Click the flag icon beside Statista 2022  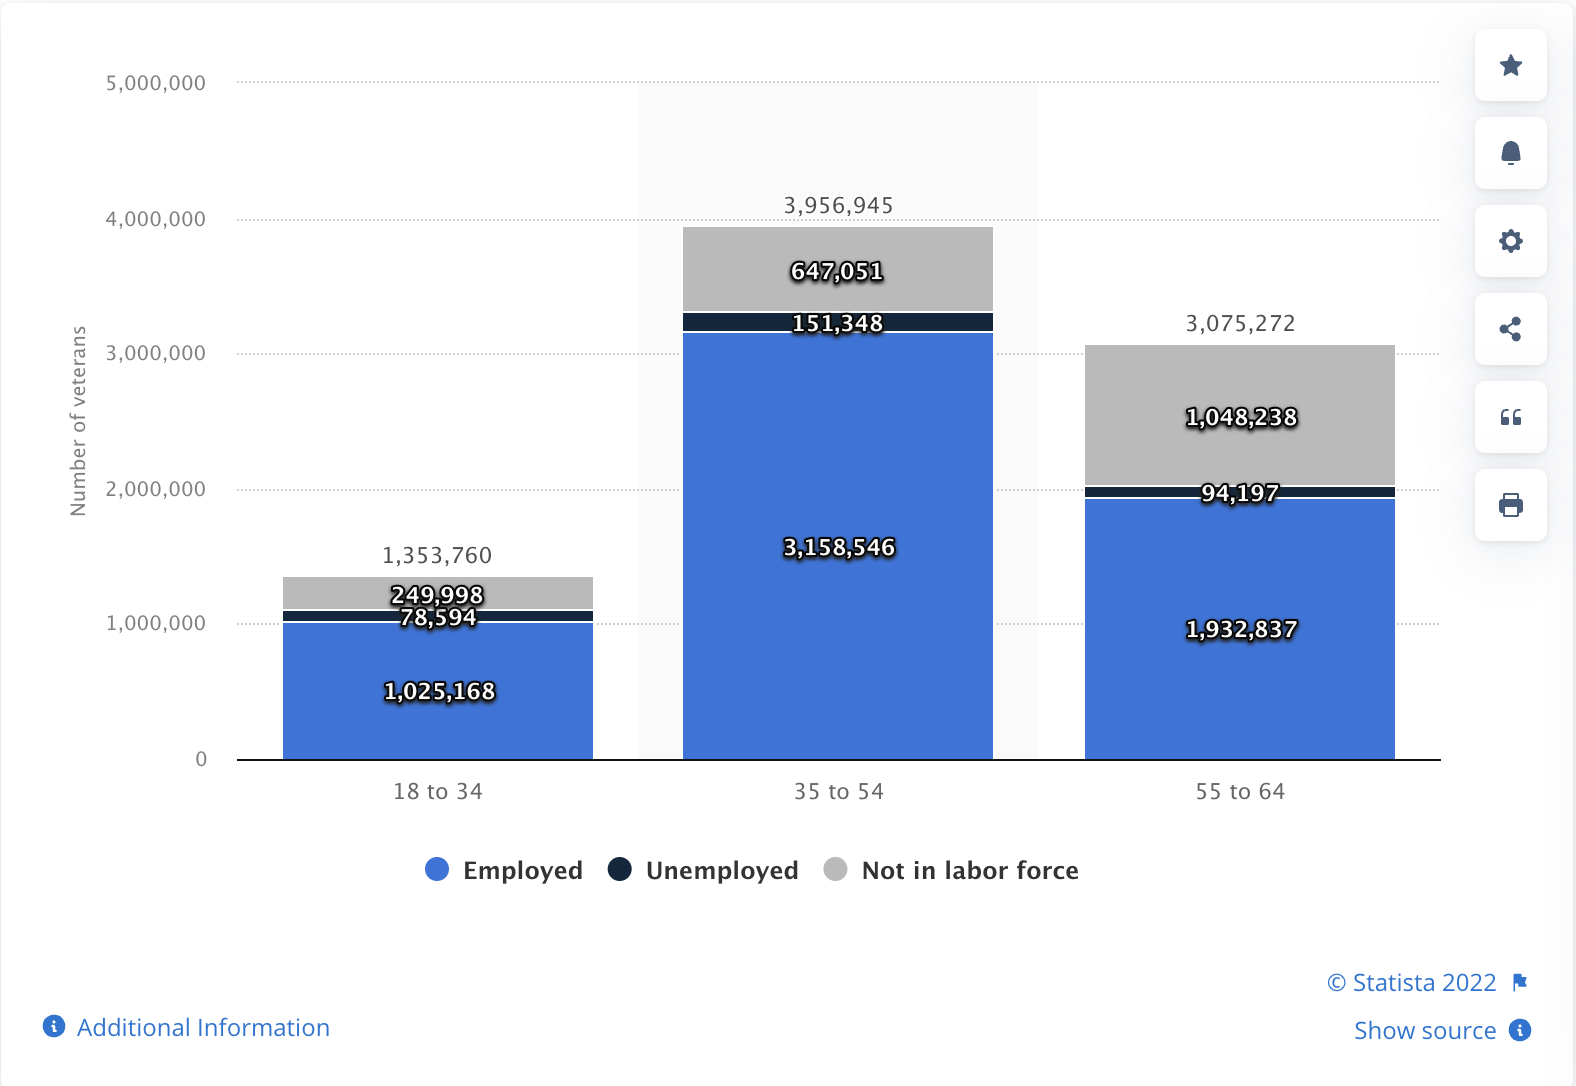click(x=1520, y=982)
